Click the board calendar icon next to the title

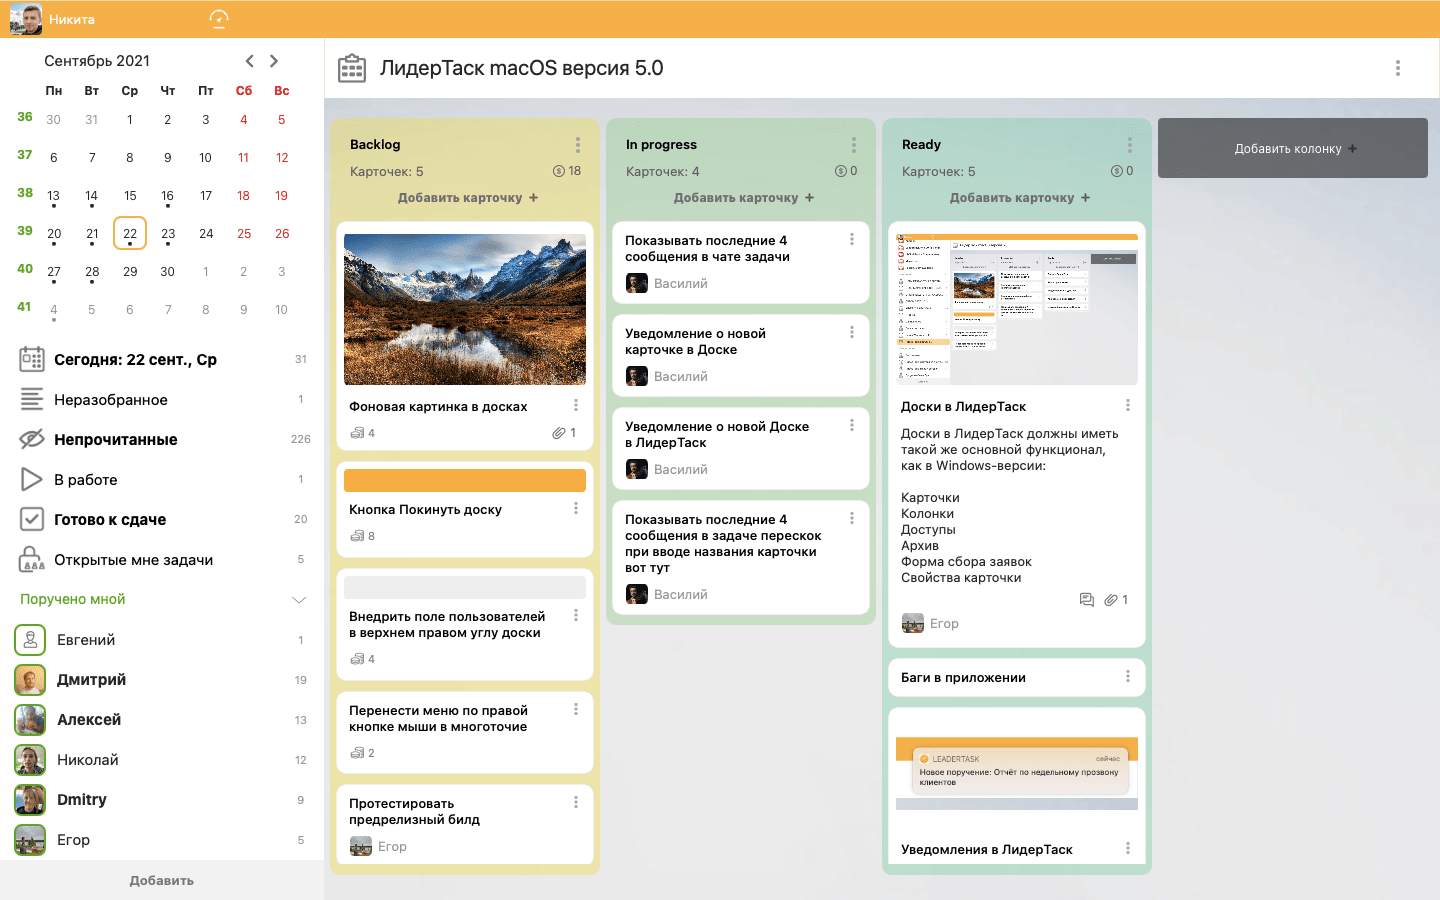pos(352,68)
